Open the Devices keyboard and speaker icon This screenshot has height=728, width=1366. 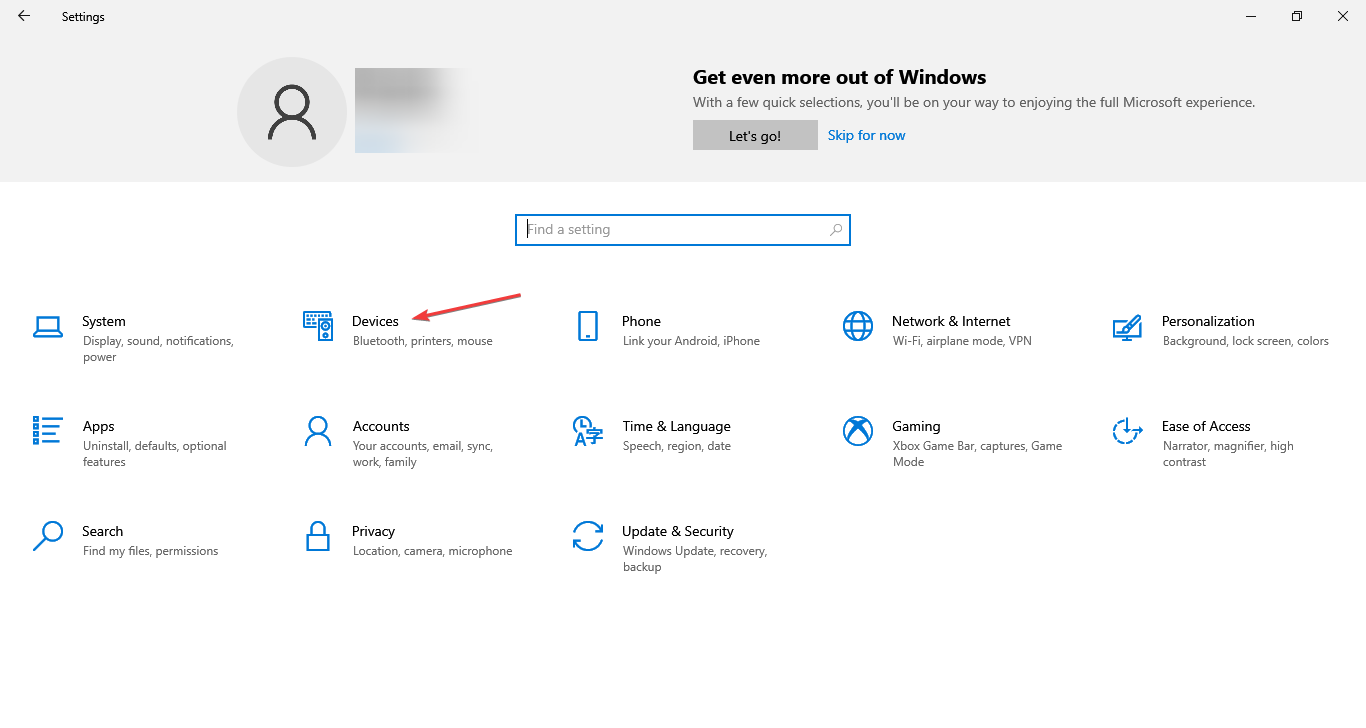point(318,326)
